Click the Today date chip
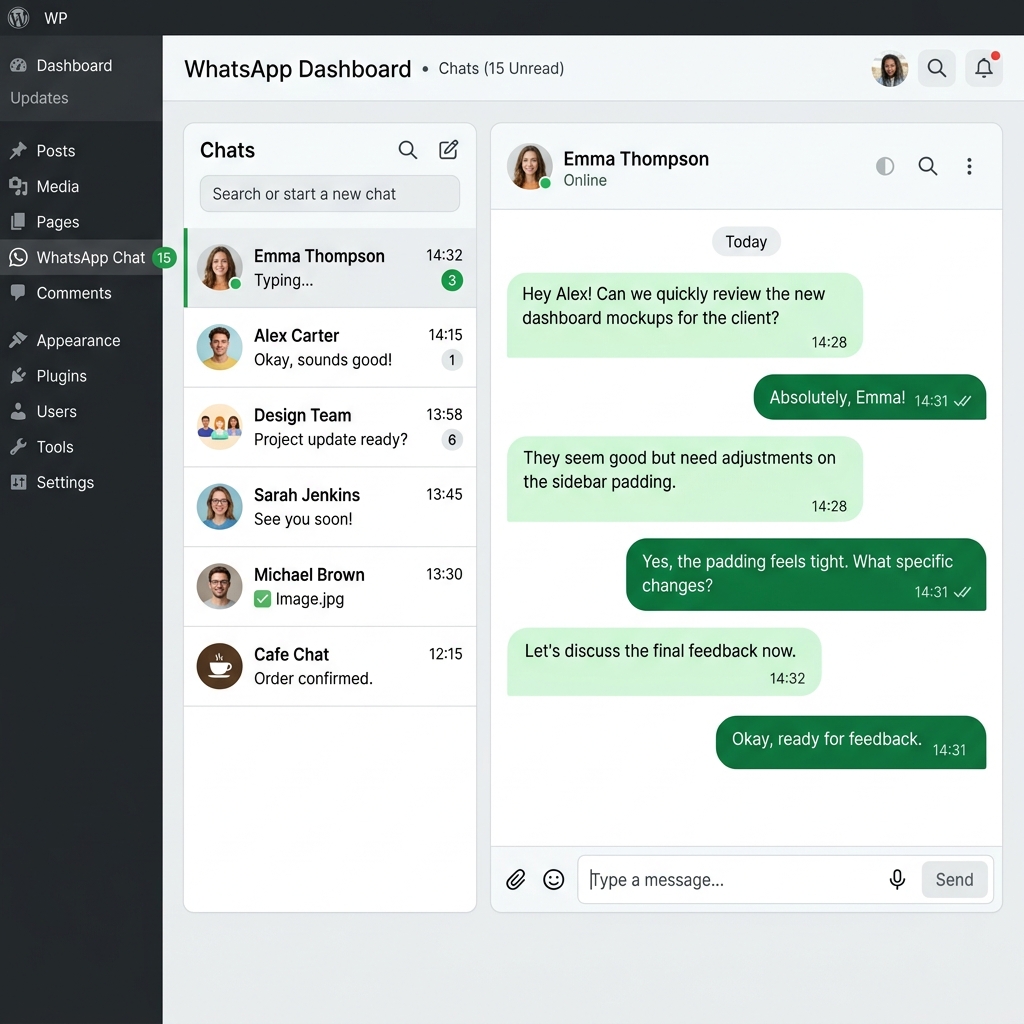The width and height of the screenshot is (1024, 1024). [746, 242]
